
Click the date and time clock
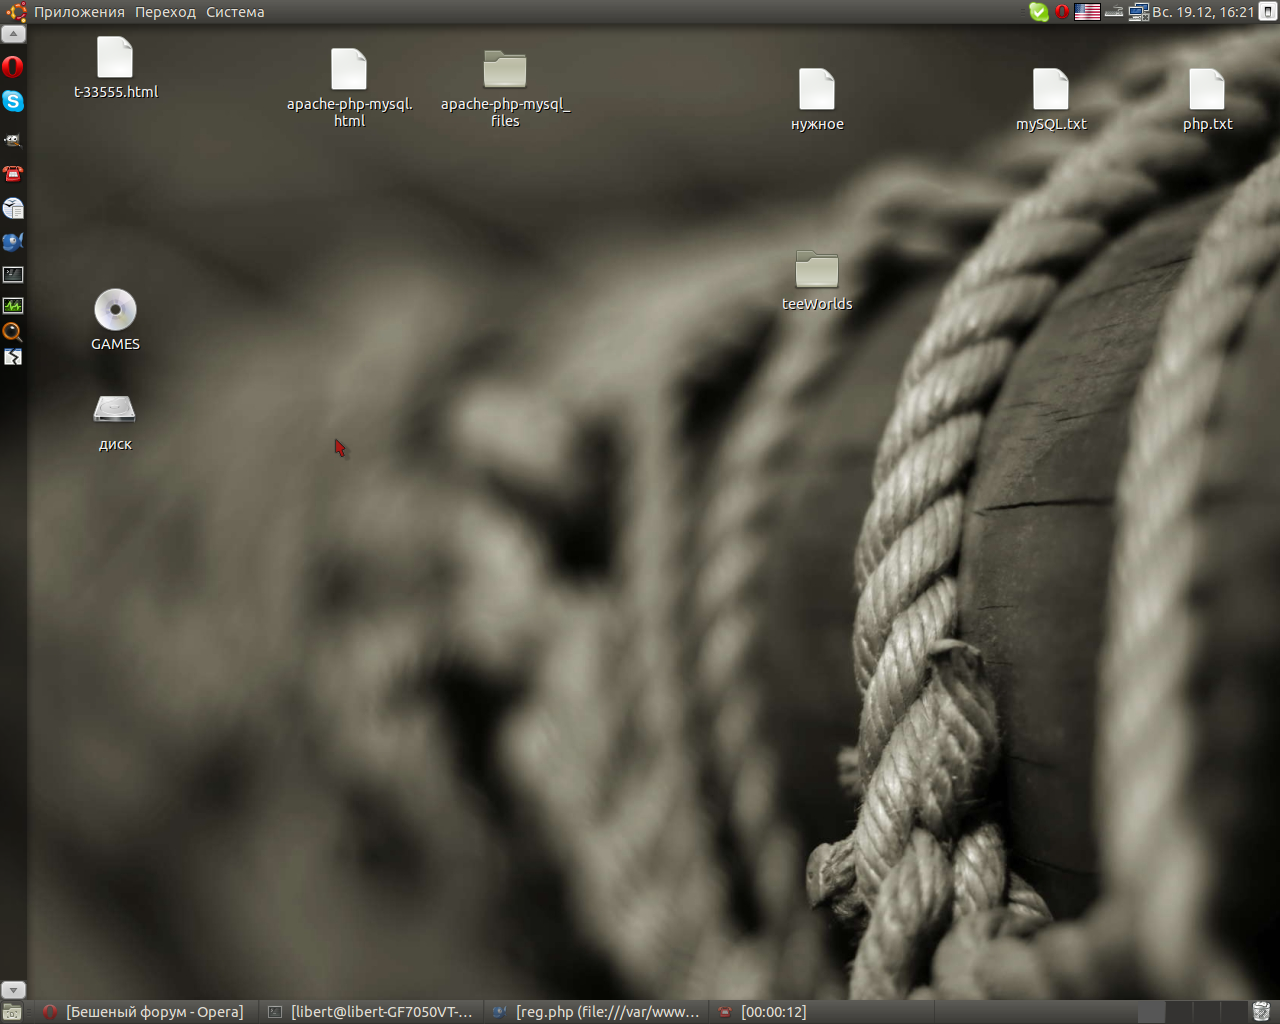pos(1203,12)
